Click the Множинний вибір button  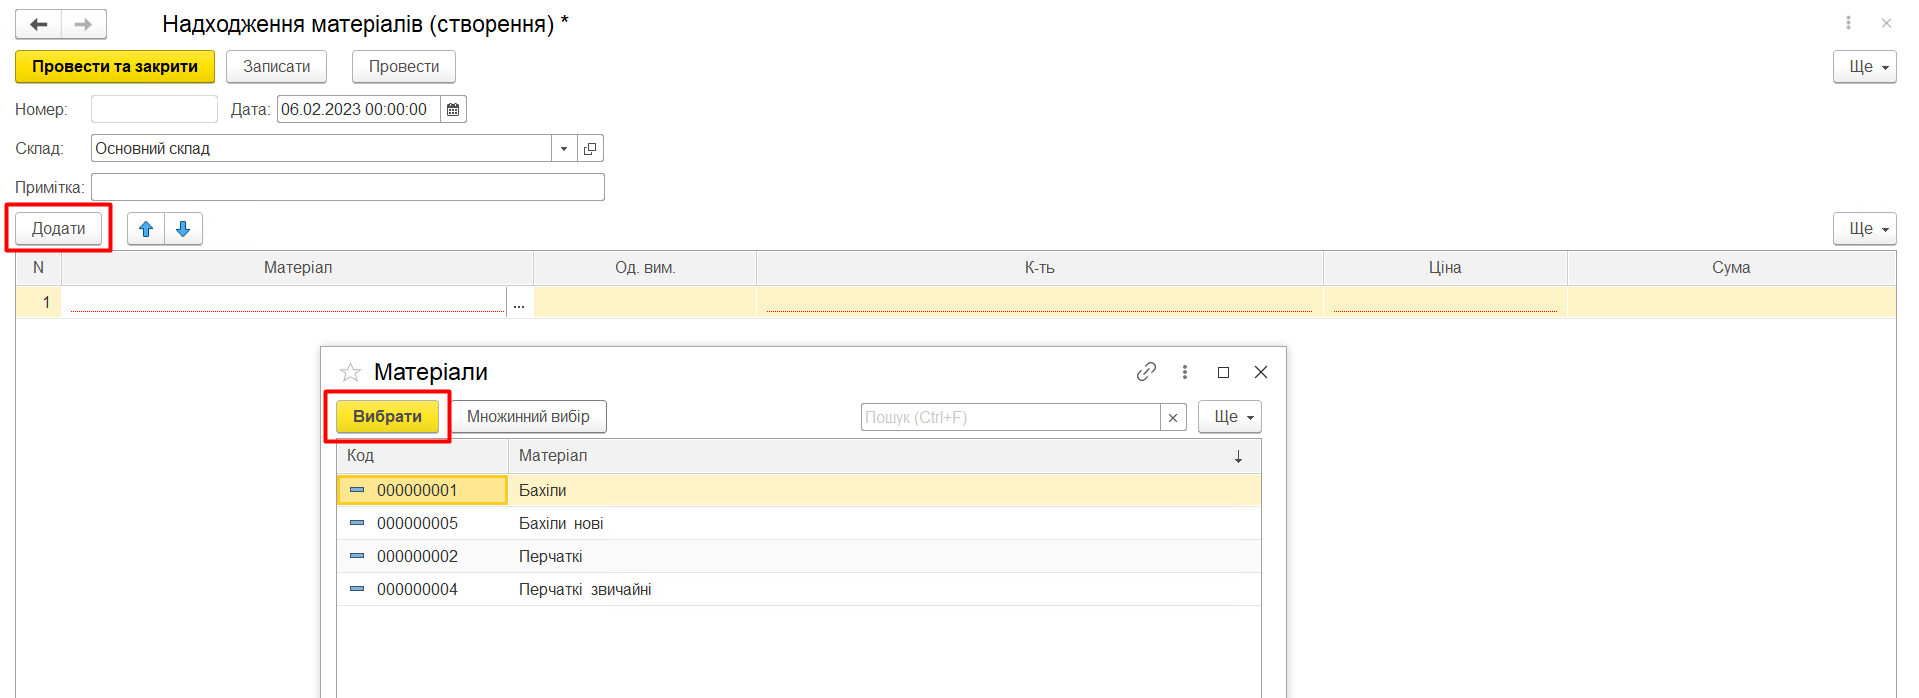(x=528, y=417)
